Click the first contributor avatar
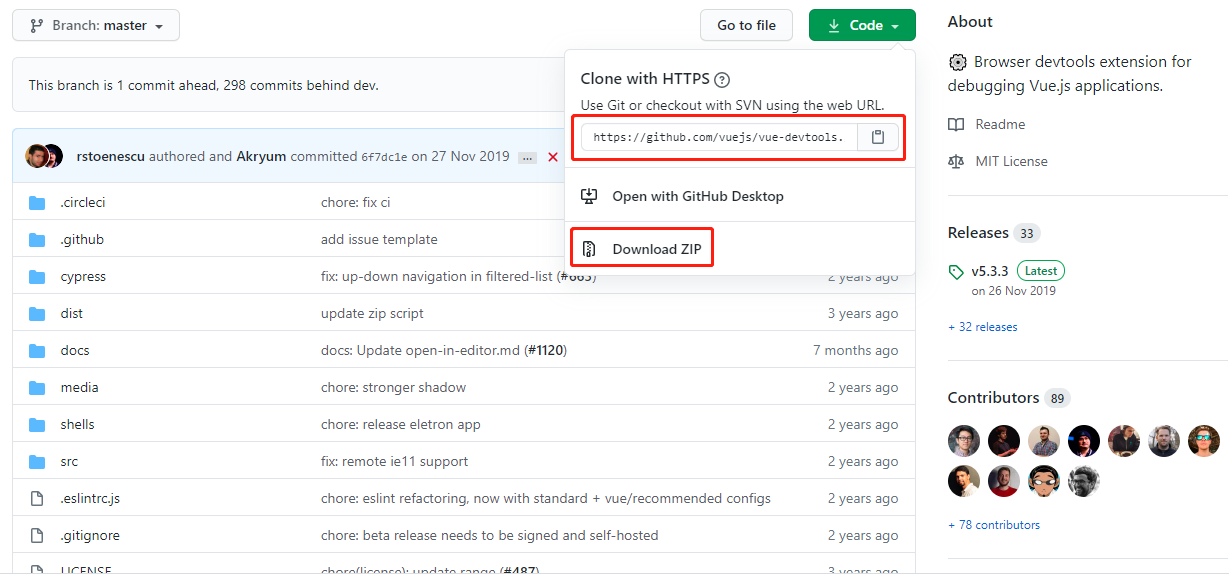This screenshot has width=1229, height=575. point(964,441)
